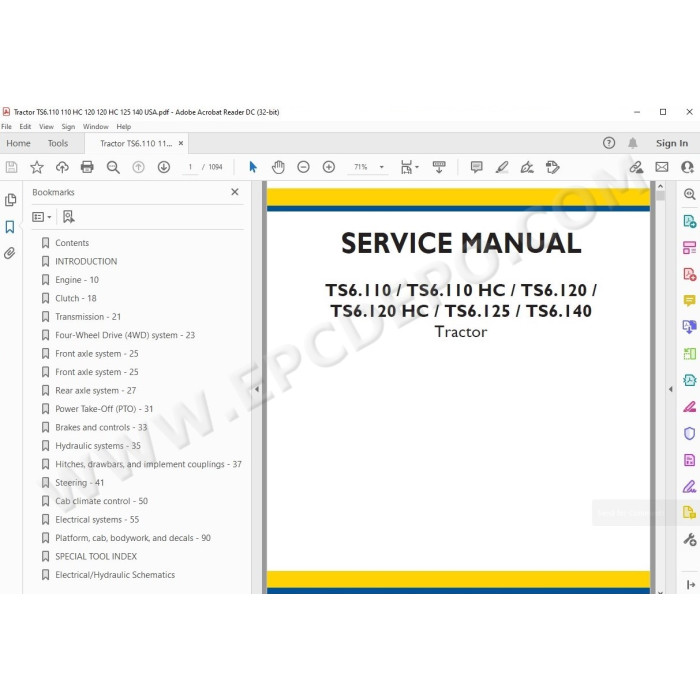
Task: Show Attachments paperclip panel
Action: pyautogui.click(x=10, y=253)
